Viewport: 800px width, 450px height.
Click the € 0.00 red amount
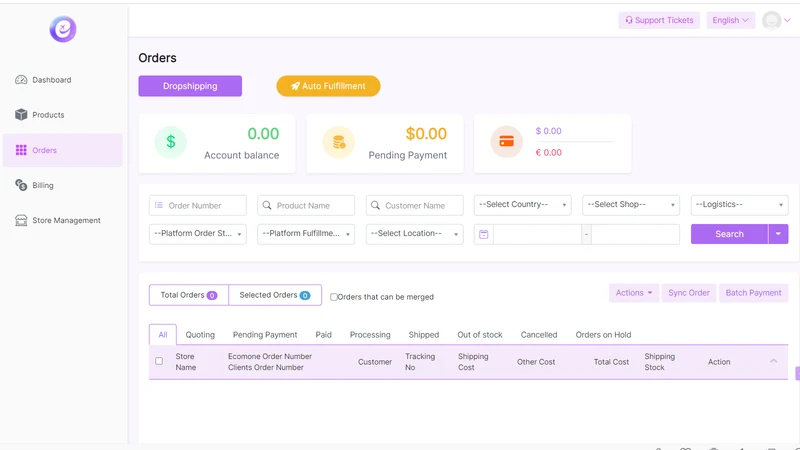(548, 153)
